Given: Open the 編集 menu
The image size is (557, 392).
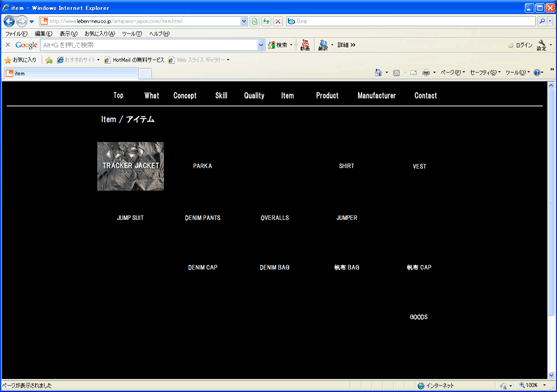Looking at the screenshot, I should (43, 34).
